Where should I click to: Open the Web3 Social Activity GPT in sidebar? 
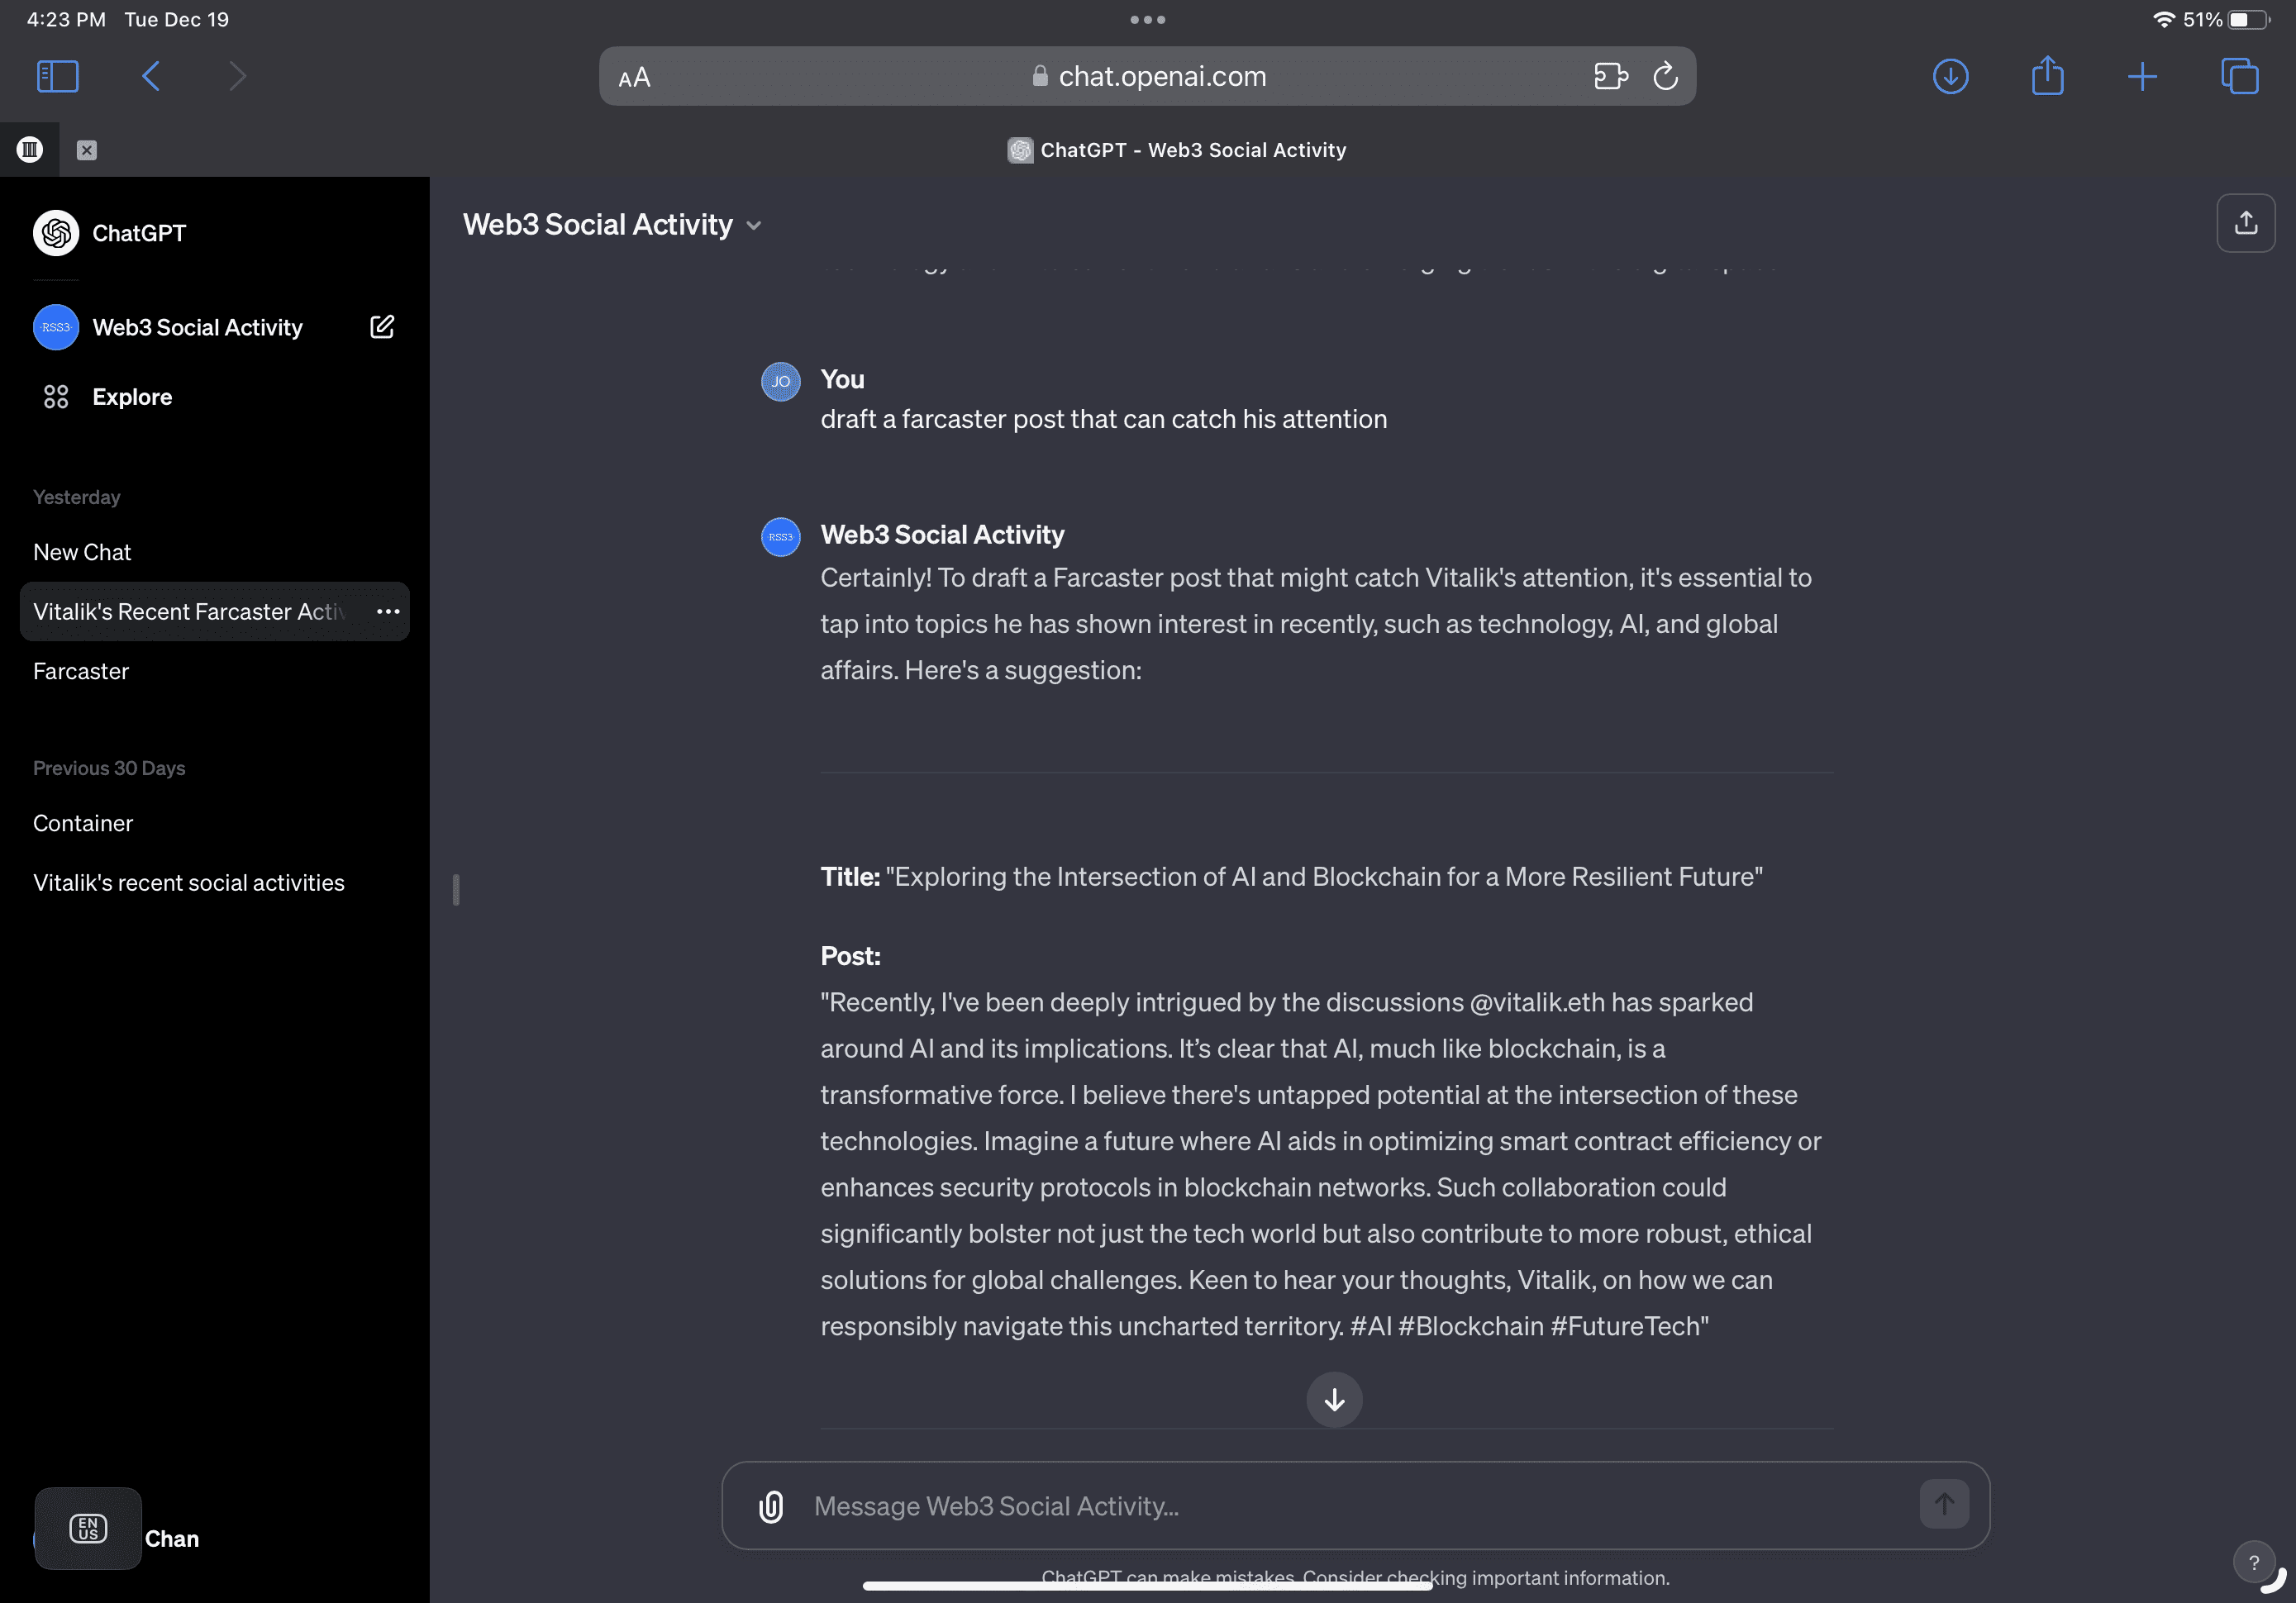tap(168, 327)
